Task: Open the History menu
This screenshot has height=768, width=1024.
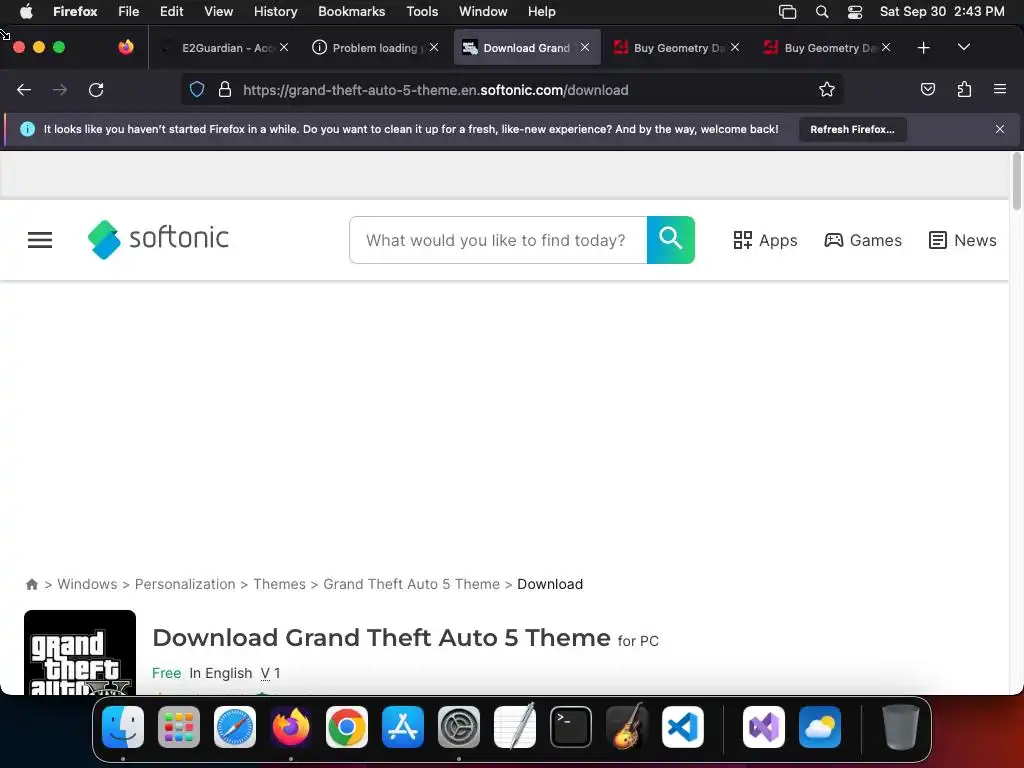Action: pos(276,12)
